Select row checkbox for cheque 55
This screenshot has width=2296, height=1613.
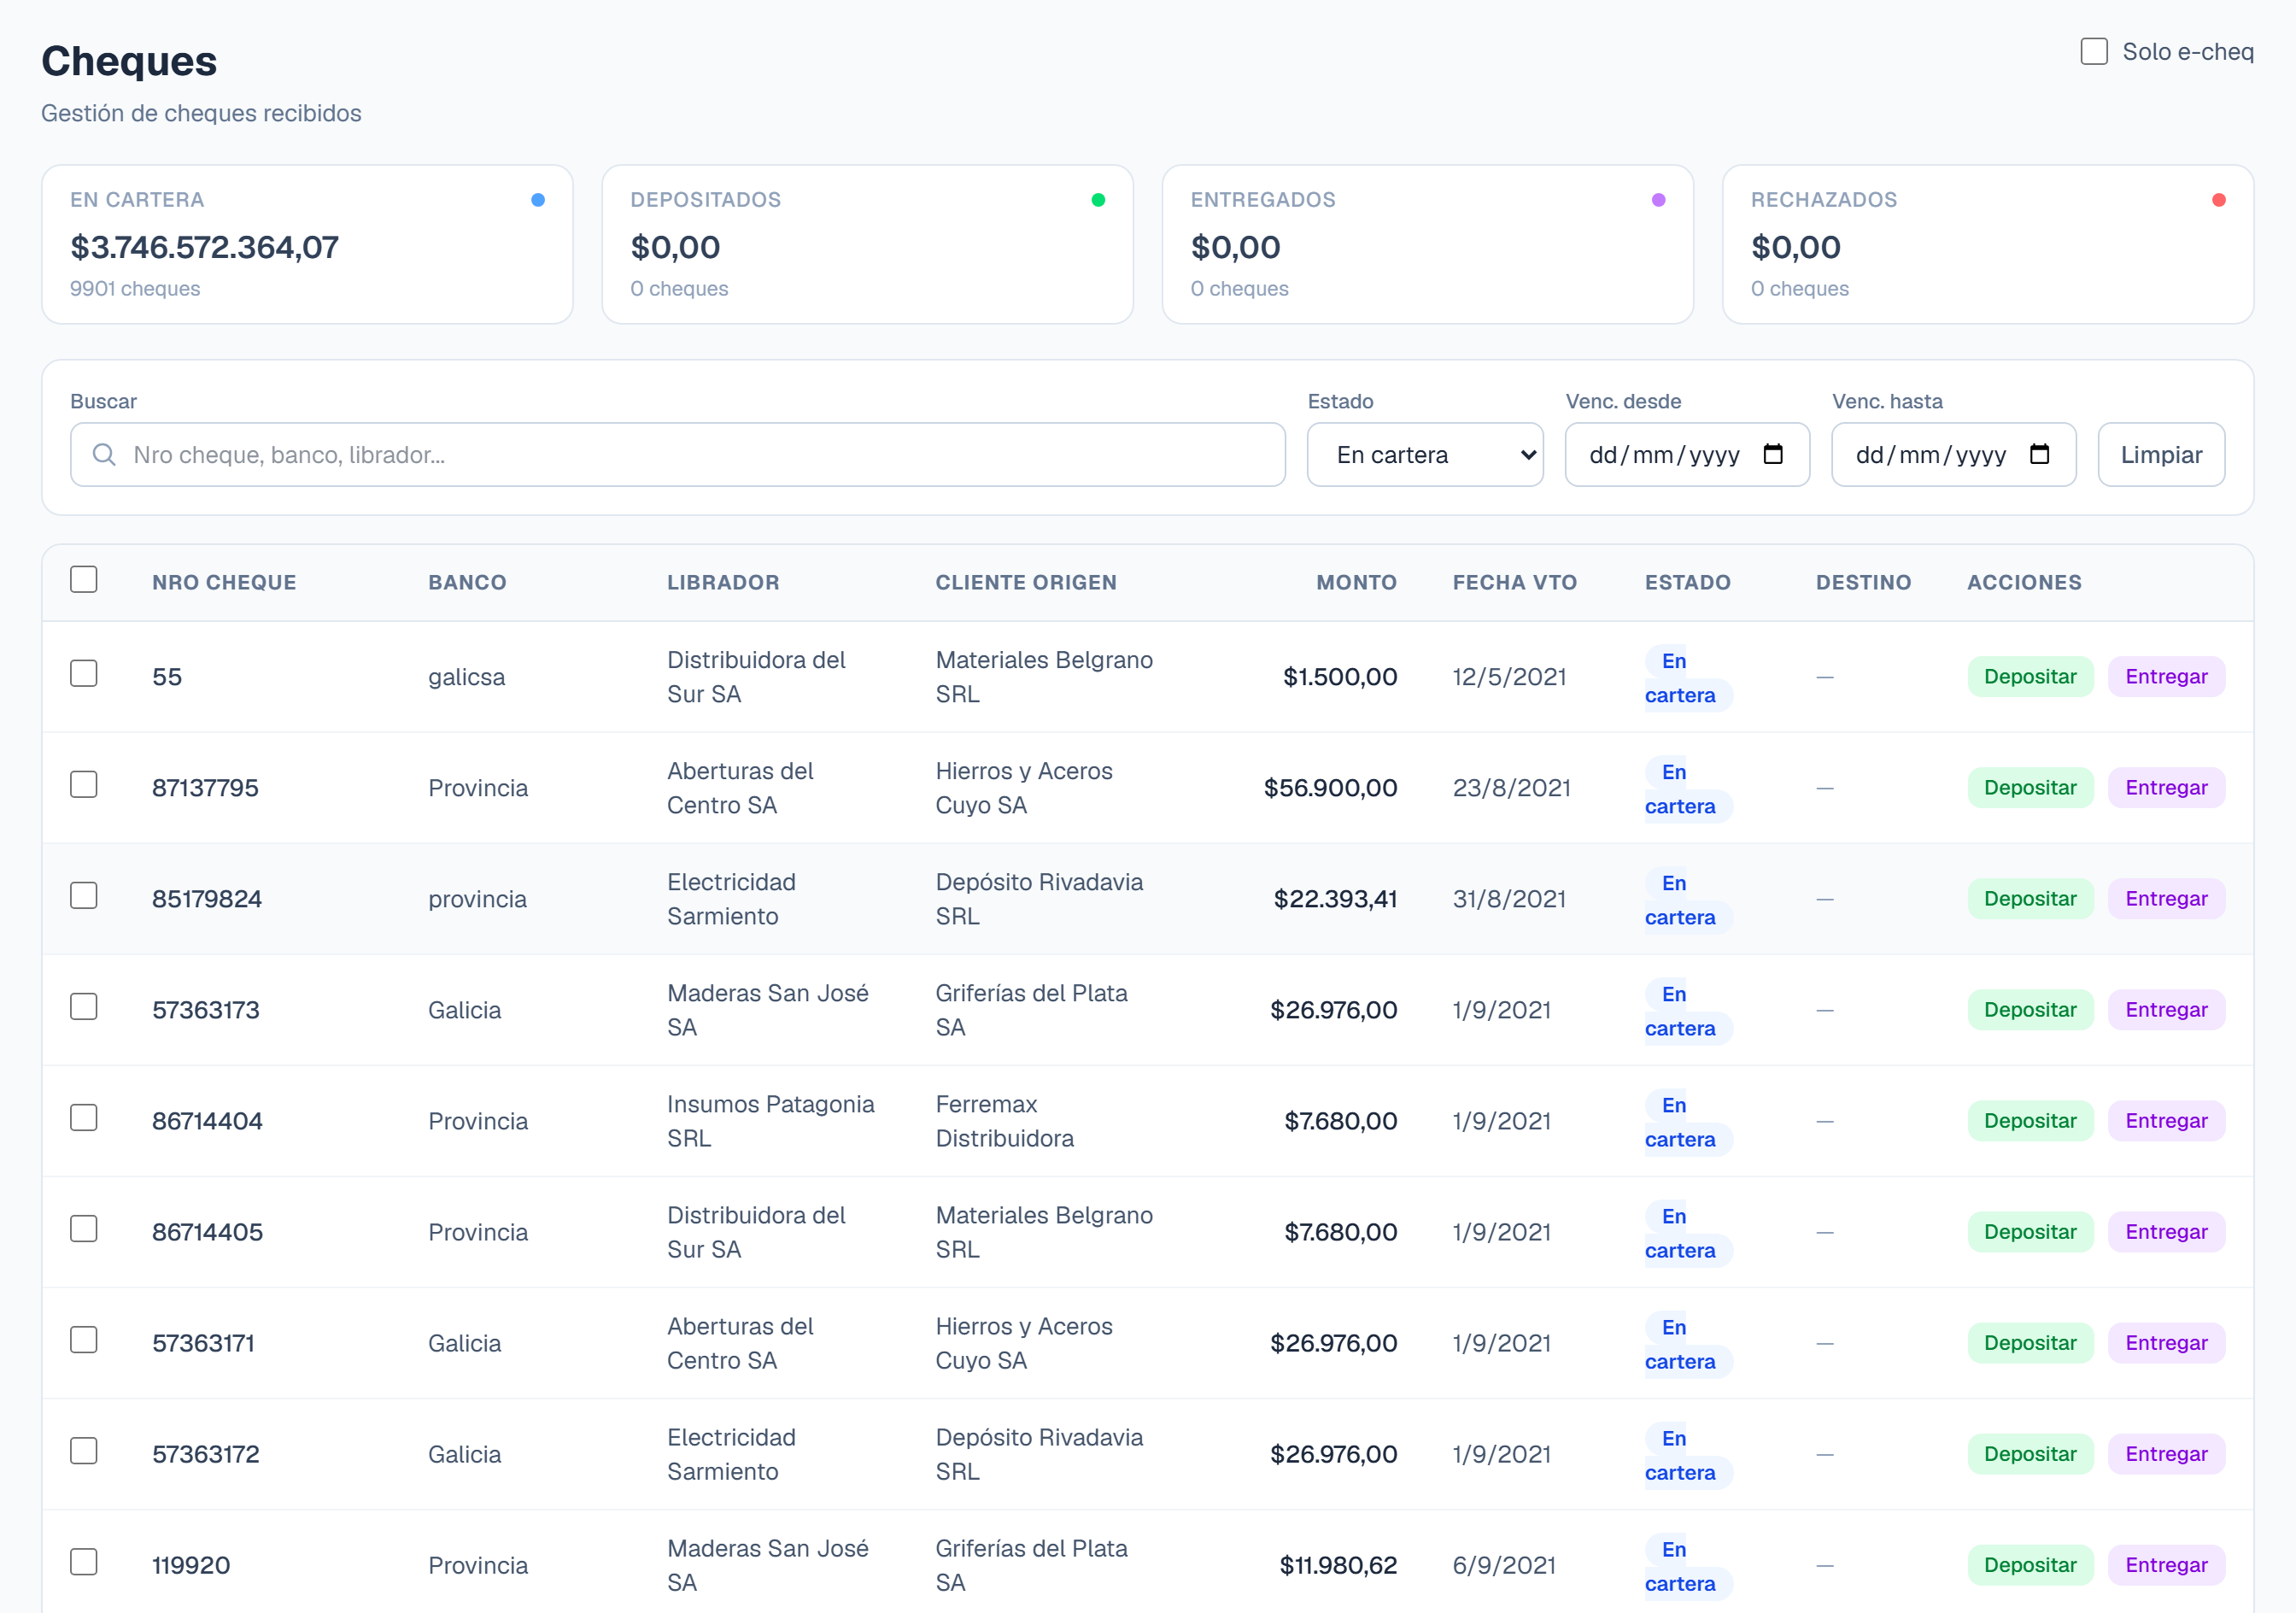84,673
